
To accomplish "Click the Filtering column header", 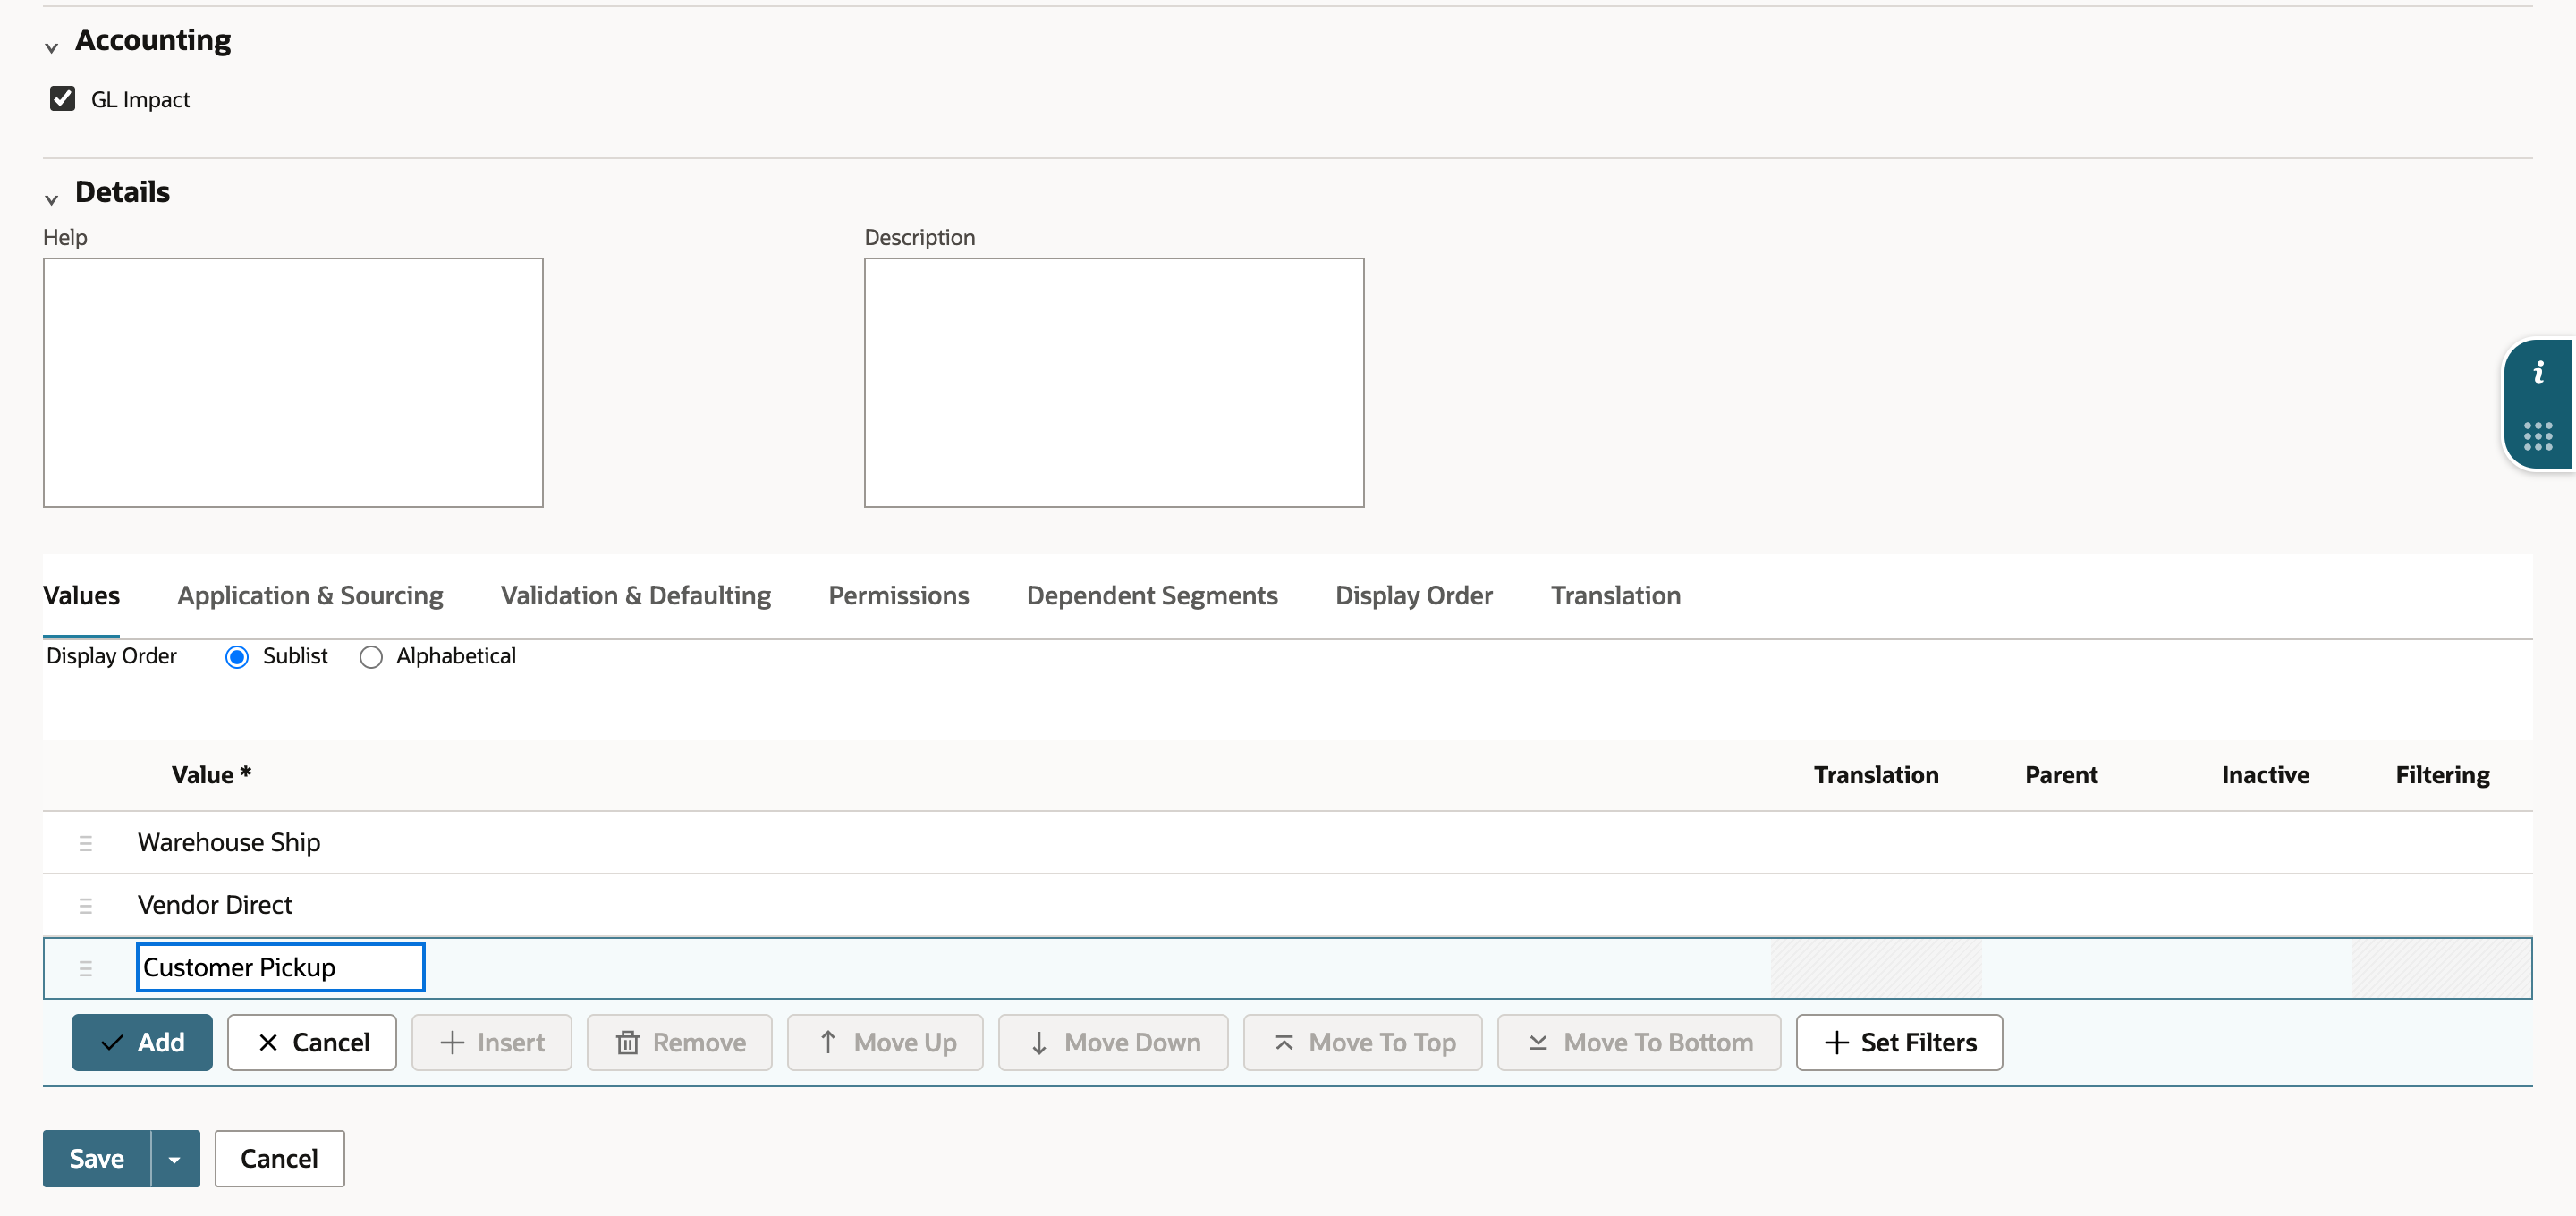I will (2443, 775).
